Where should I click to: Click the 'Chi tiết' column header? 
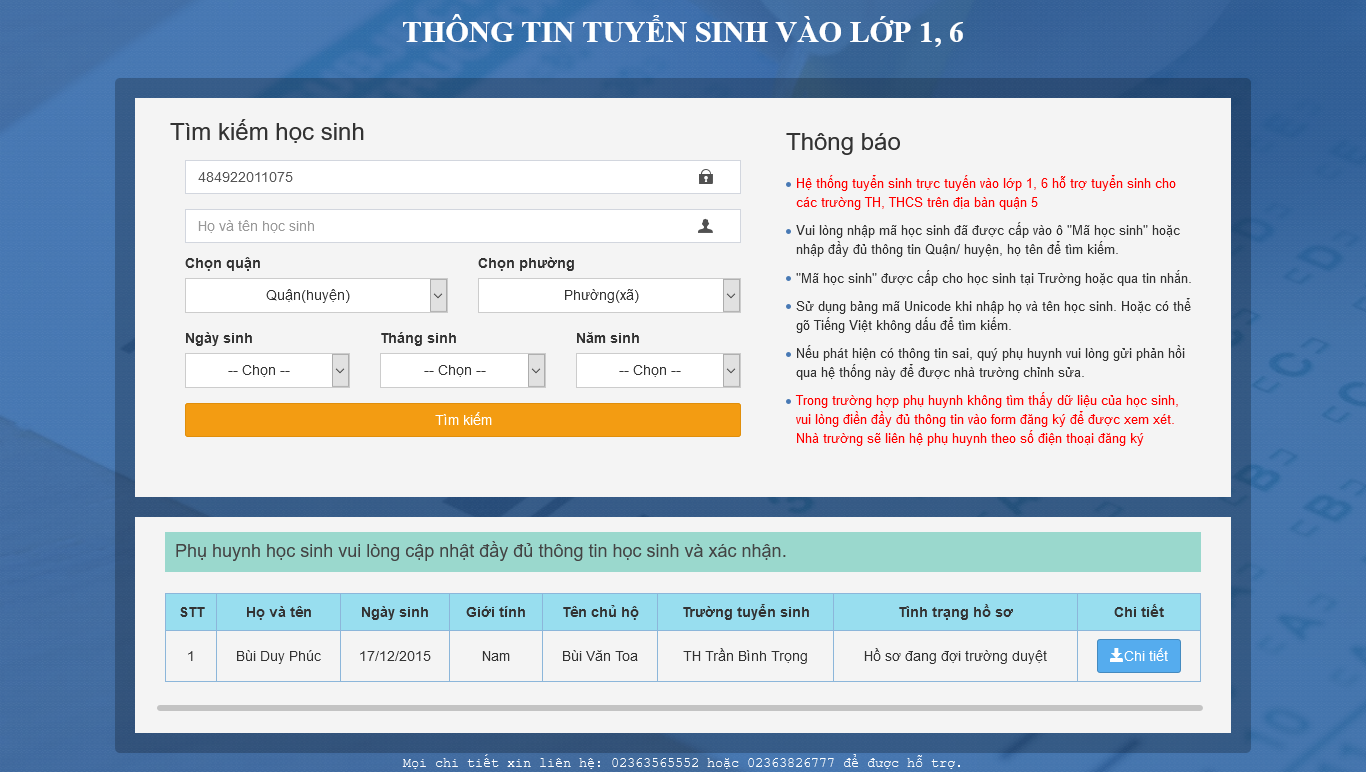coord(1139,612)
